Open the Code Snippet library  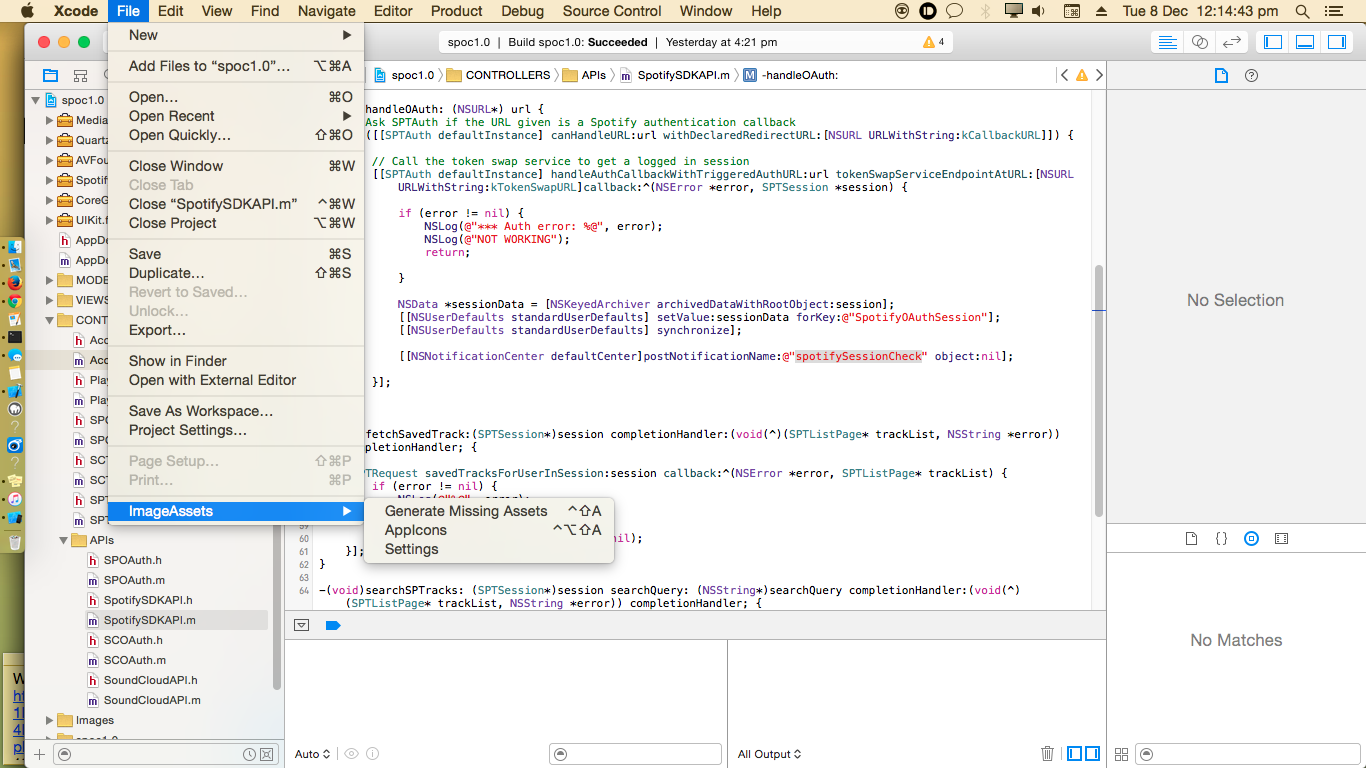pos(1221,538)
